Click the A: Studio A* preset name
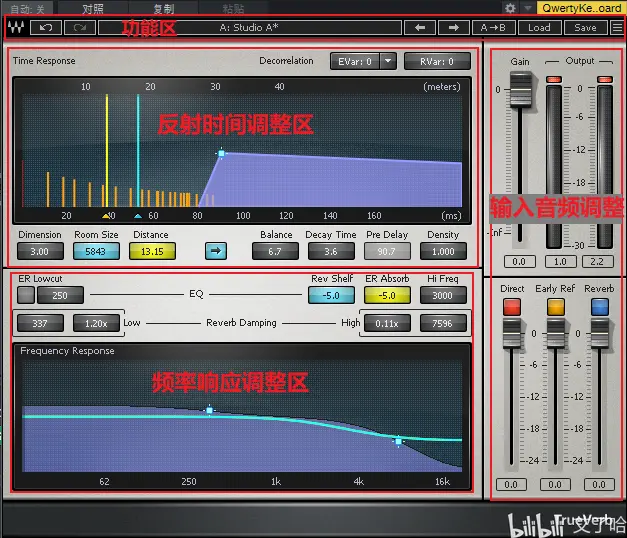This screenshot has height=538, width=627. (x=250, y=28)
